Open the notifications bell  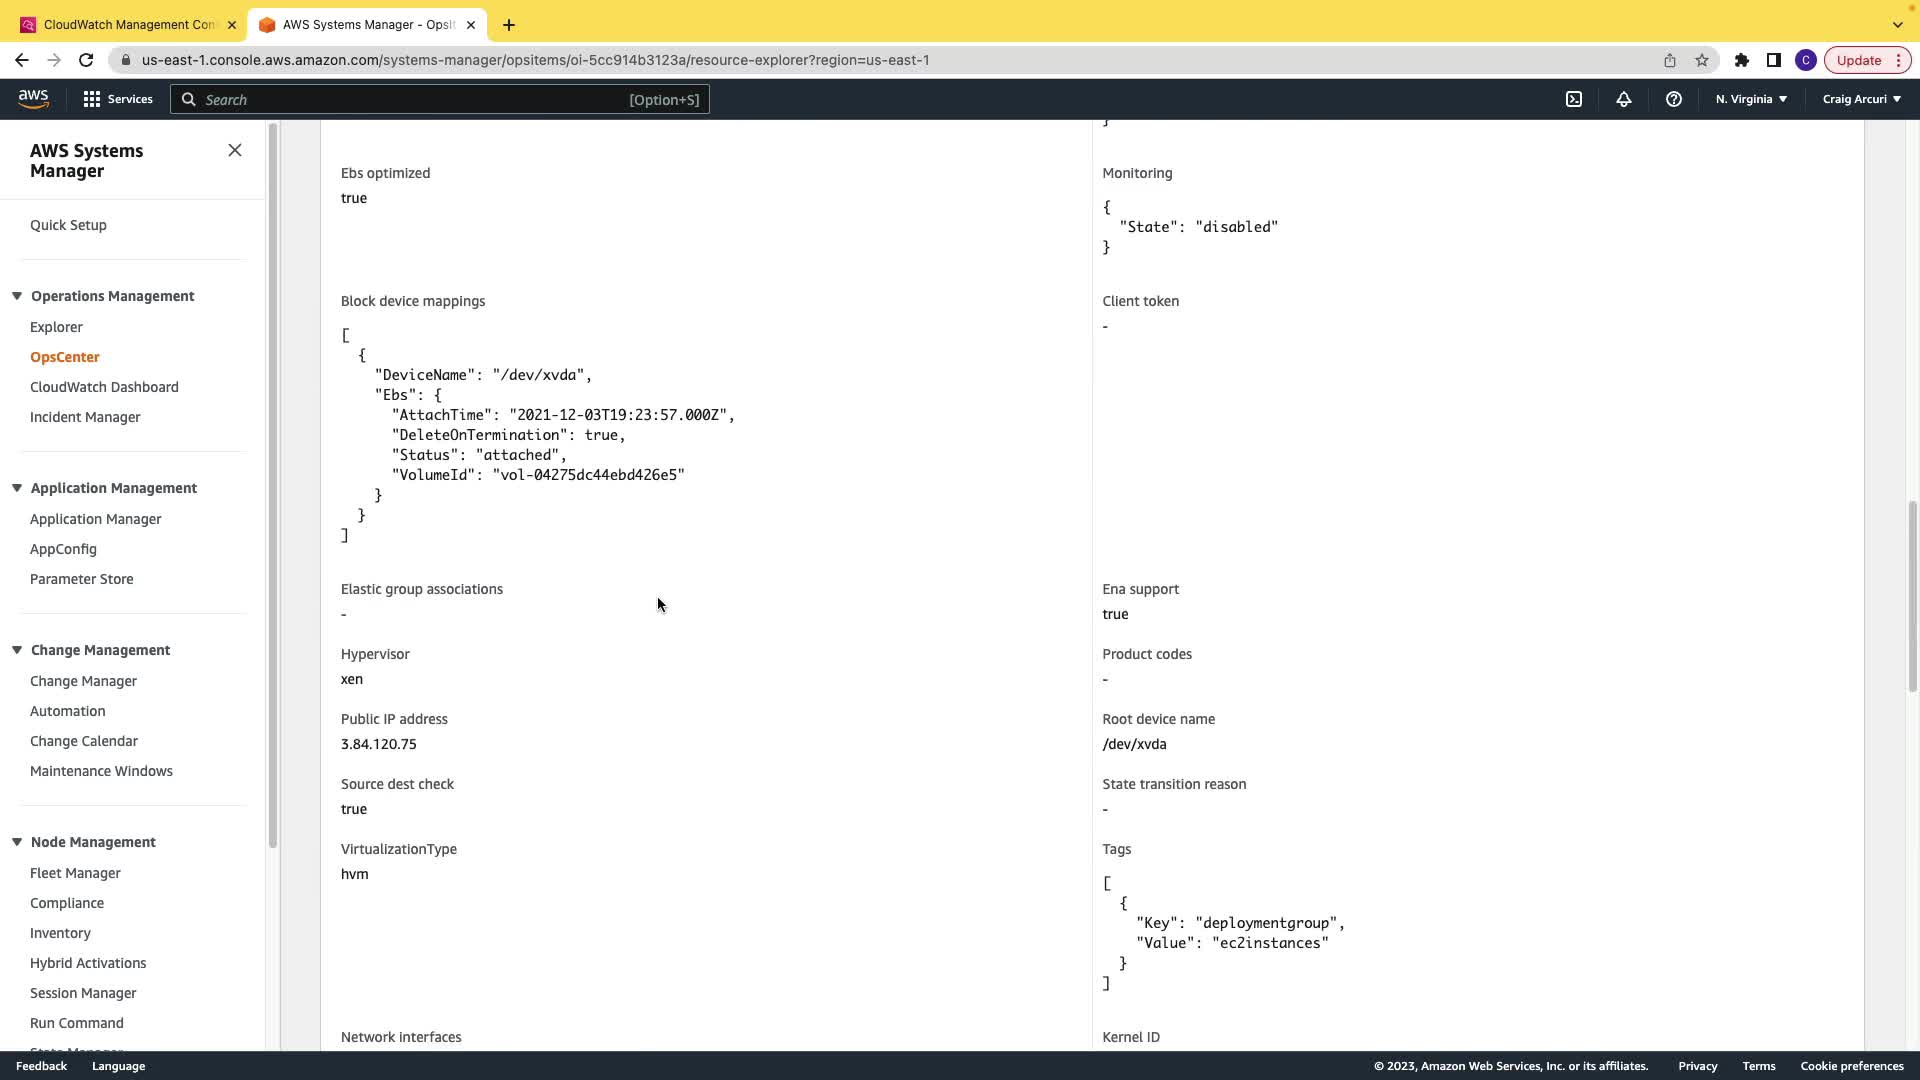[1623, 99]
